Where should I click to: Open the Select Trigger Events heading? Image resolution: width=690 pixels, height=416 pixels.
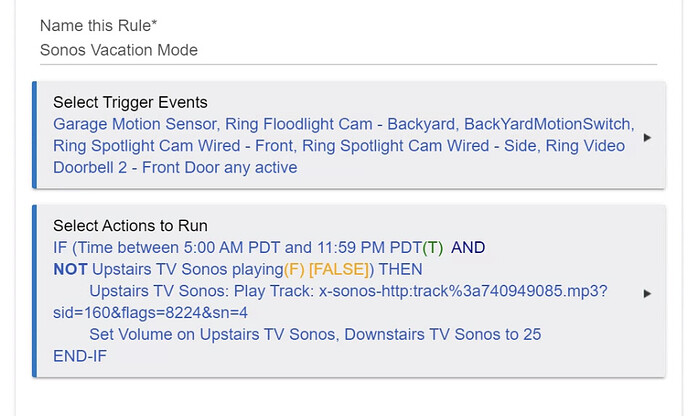[x=130, y=102]
